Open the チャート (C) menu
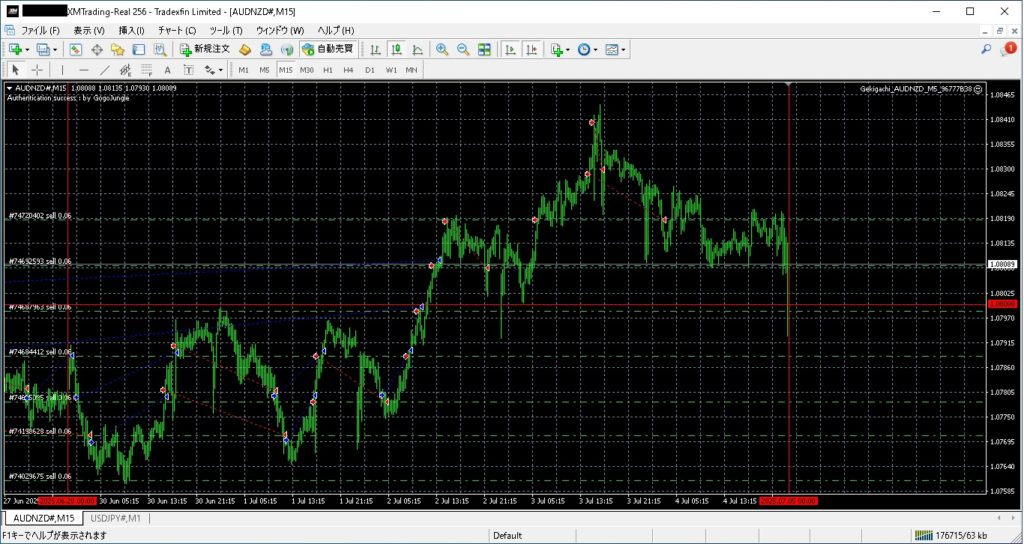Image resolution: width=1024 pixels, height=544 pixels. [x=176, y=30]
